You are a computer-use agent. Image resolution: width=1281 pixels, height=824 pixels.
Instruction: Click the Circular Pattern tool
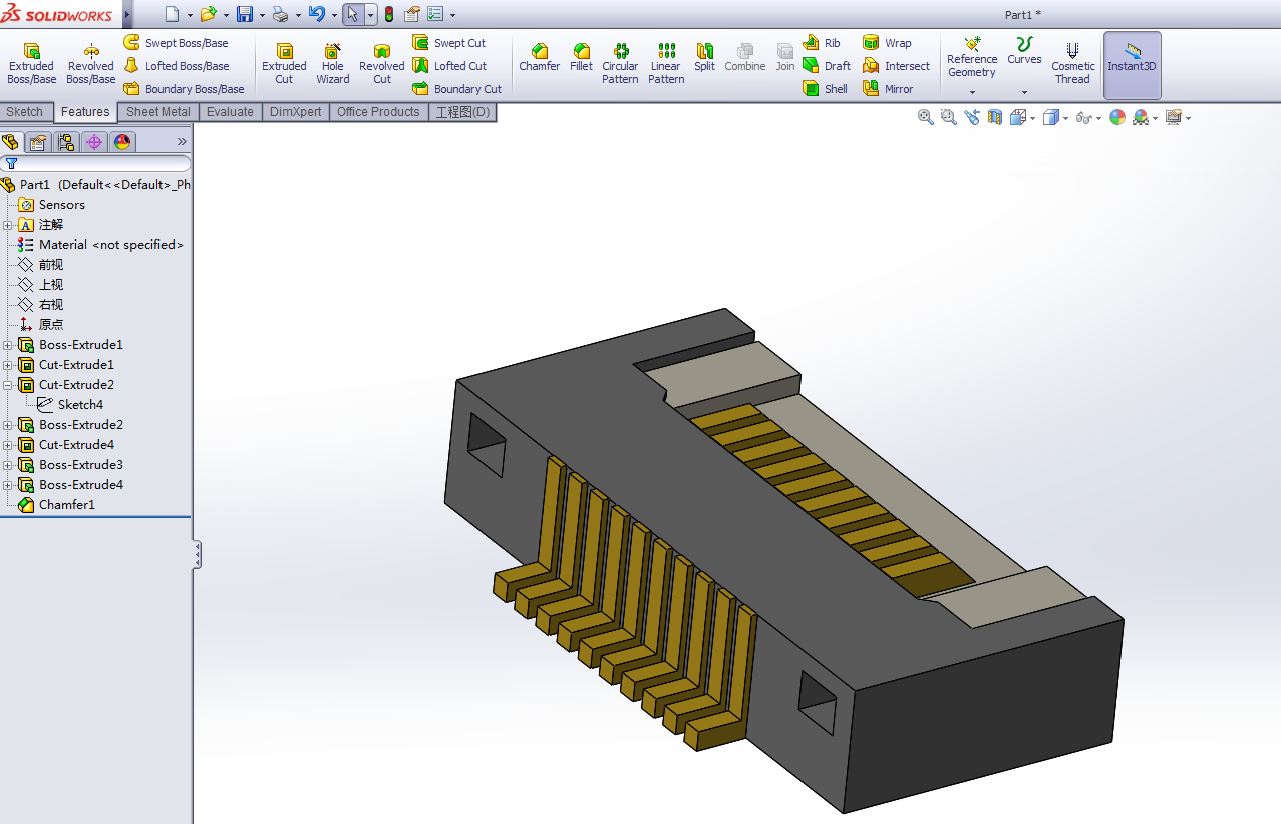click(620, 63)
